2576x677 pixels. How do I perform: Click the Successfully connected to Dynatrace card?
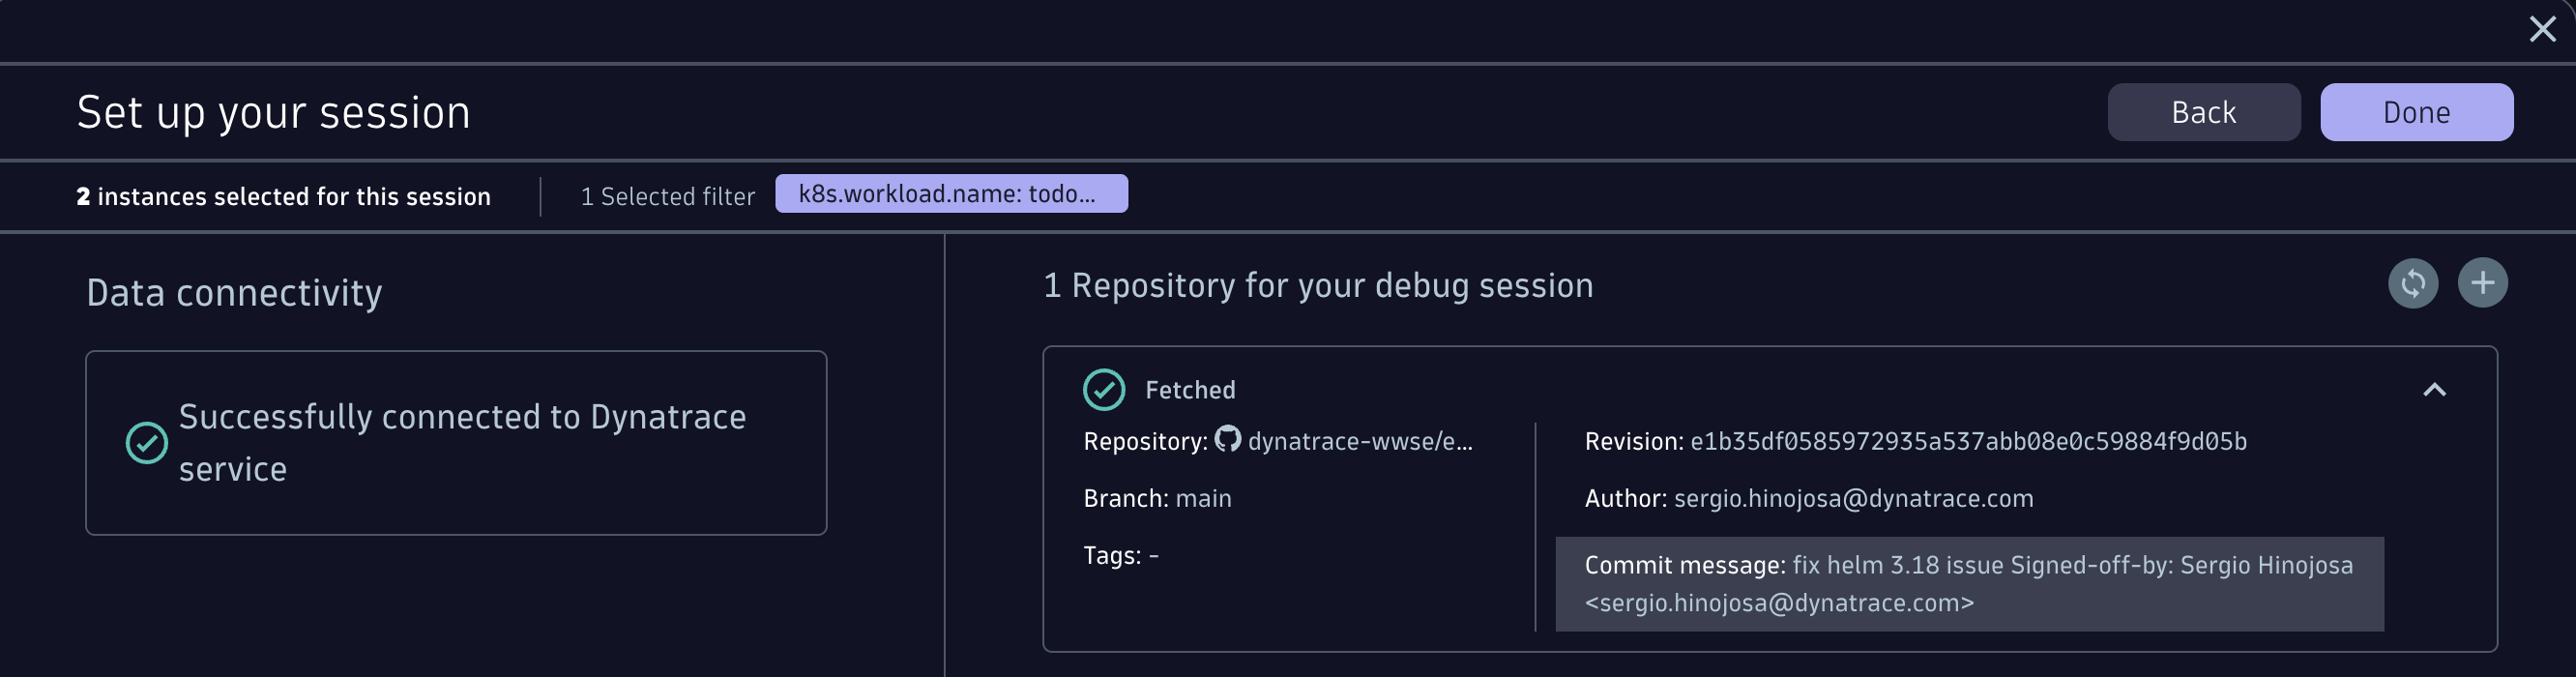click(456, 442)
